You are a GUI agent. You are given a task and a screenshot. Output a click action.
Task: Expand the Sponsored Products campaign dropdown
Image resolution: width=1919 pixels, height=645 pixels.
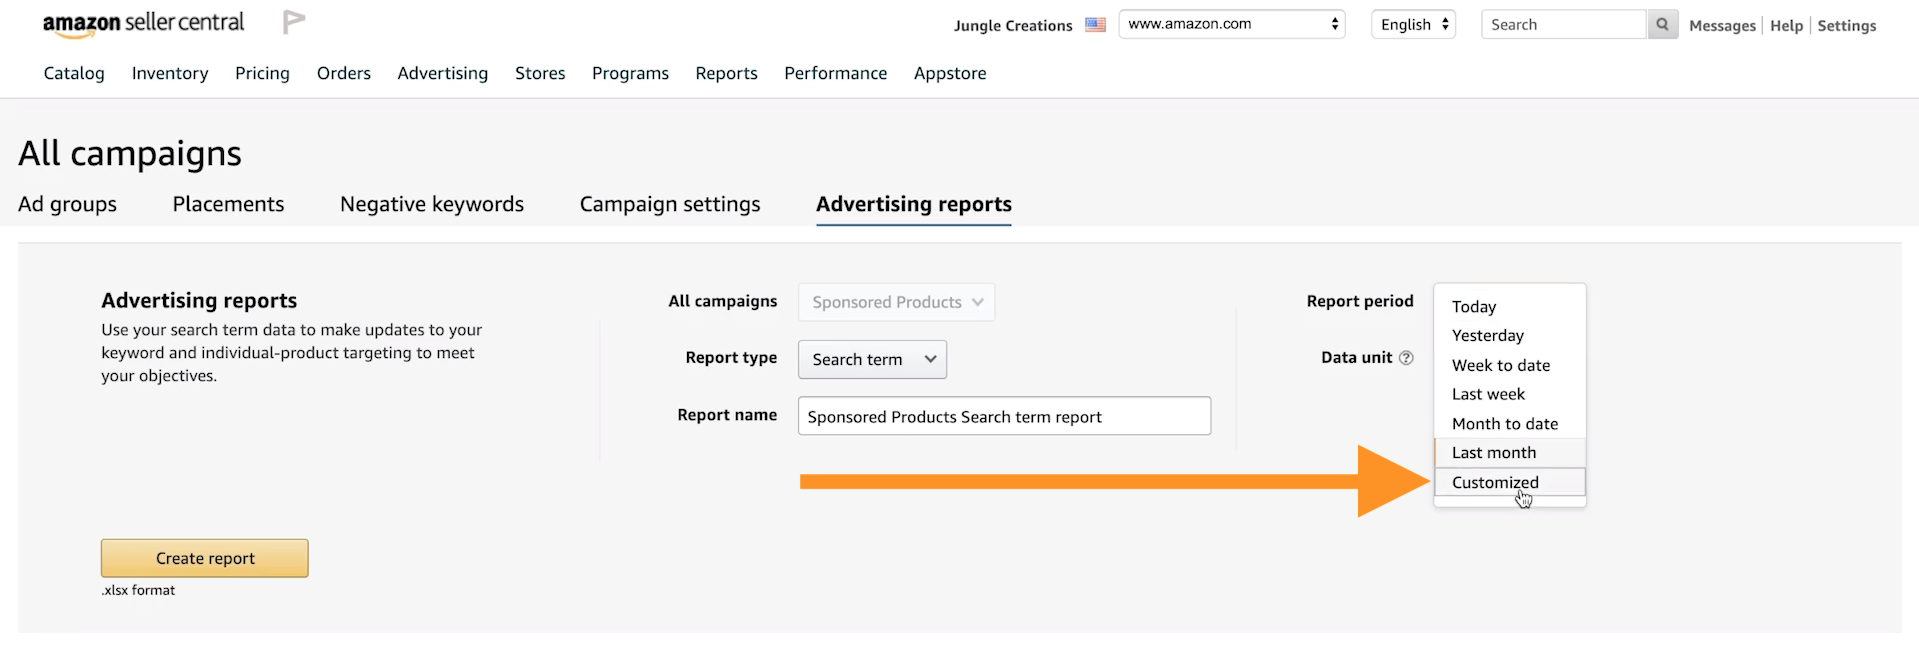[x=896, y=302]
